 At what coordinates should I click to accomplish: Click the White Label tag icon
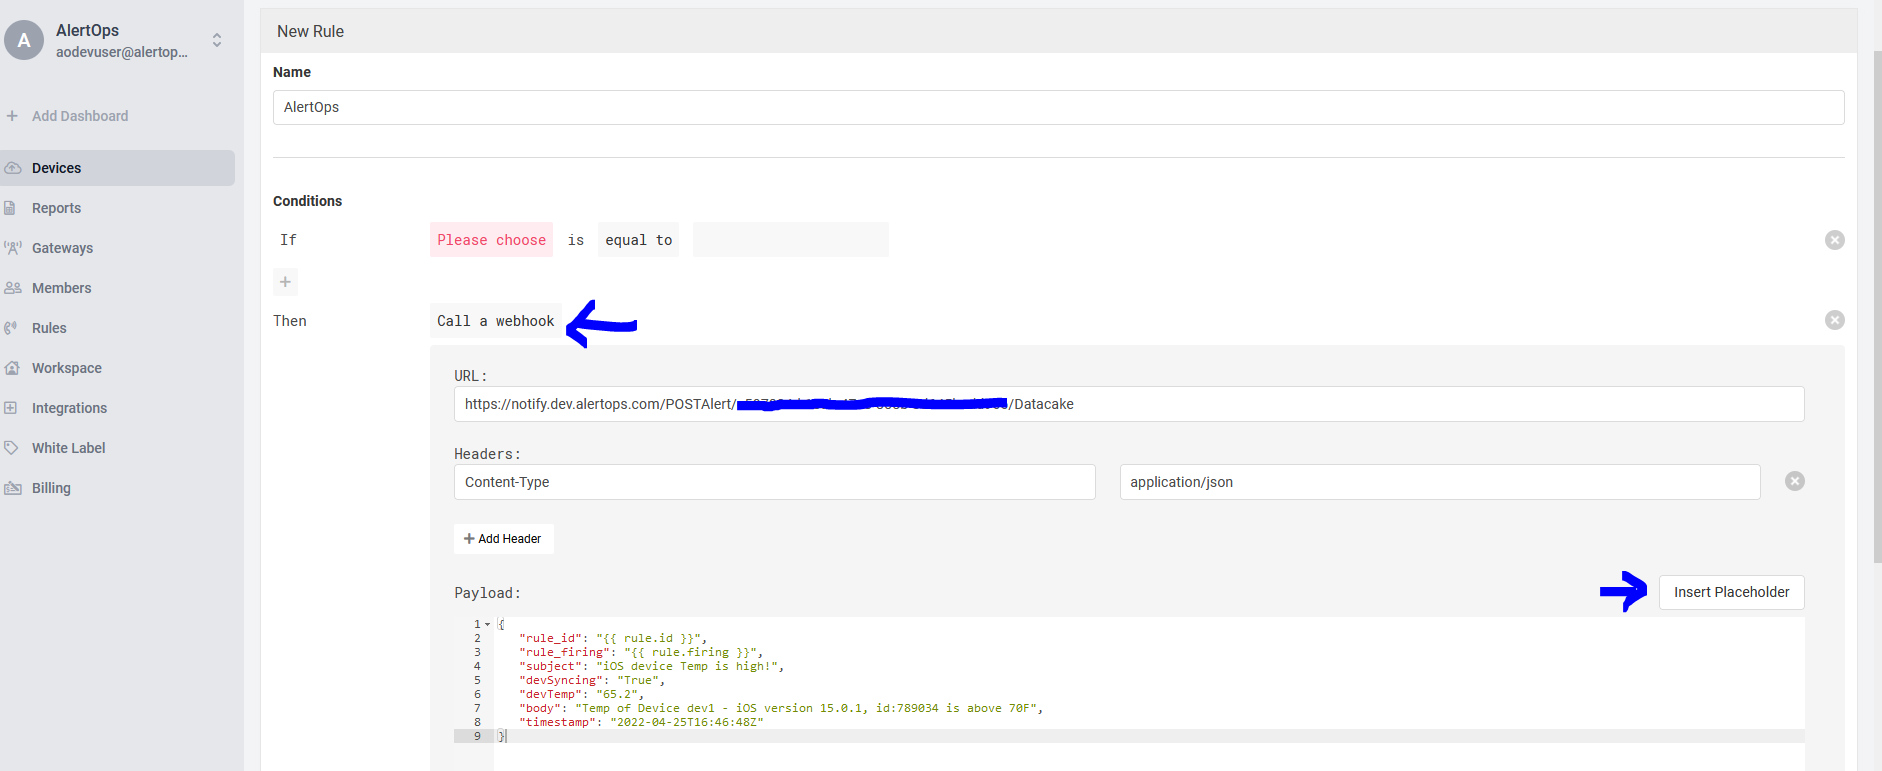(12, 448)
